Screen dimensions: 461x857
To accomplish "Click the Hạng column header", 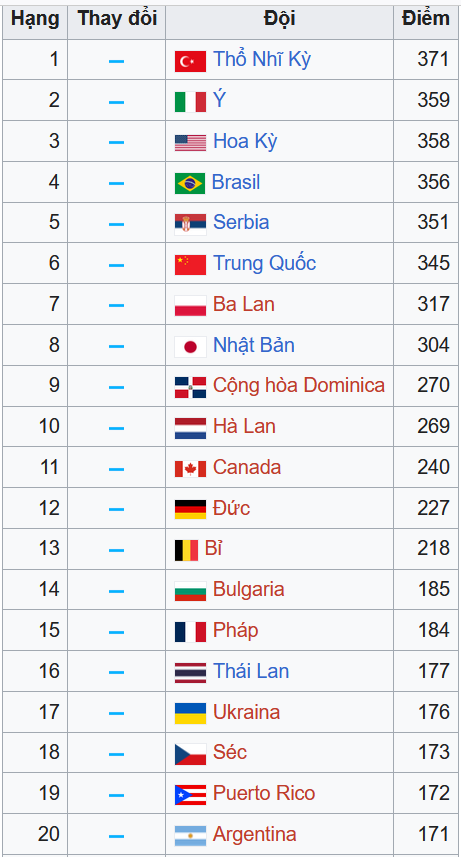I will 35,20.
